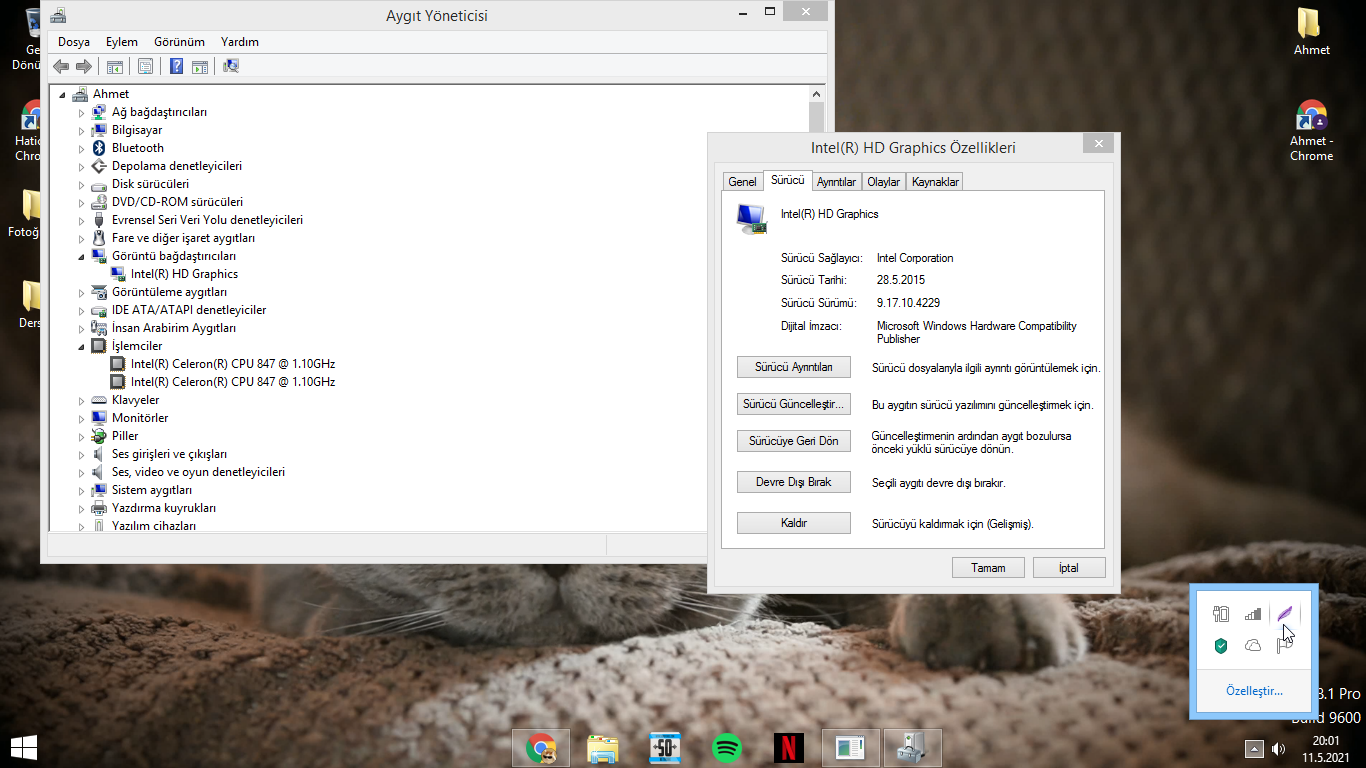
Task: Open the Dosya menu
Action: click(x=74, y=42)
